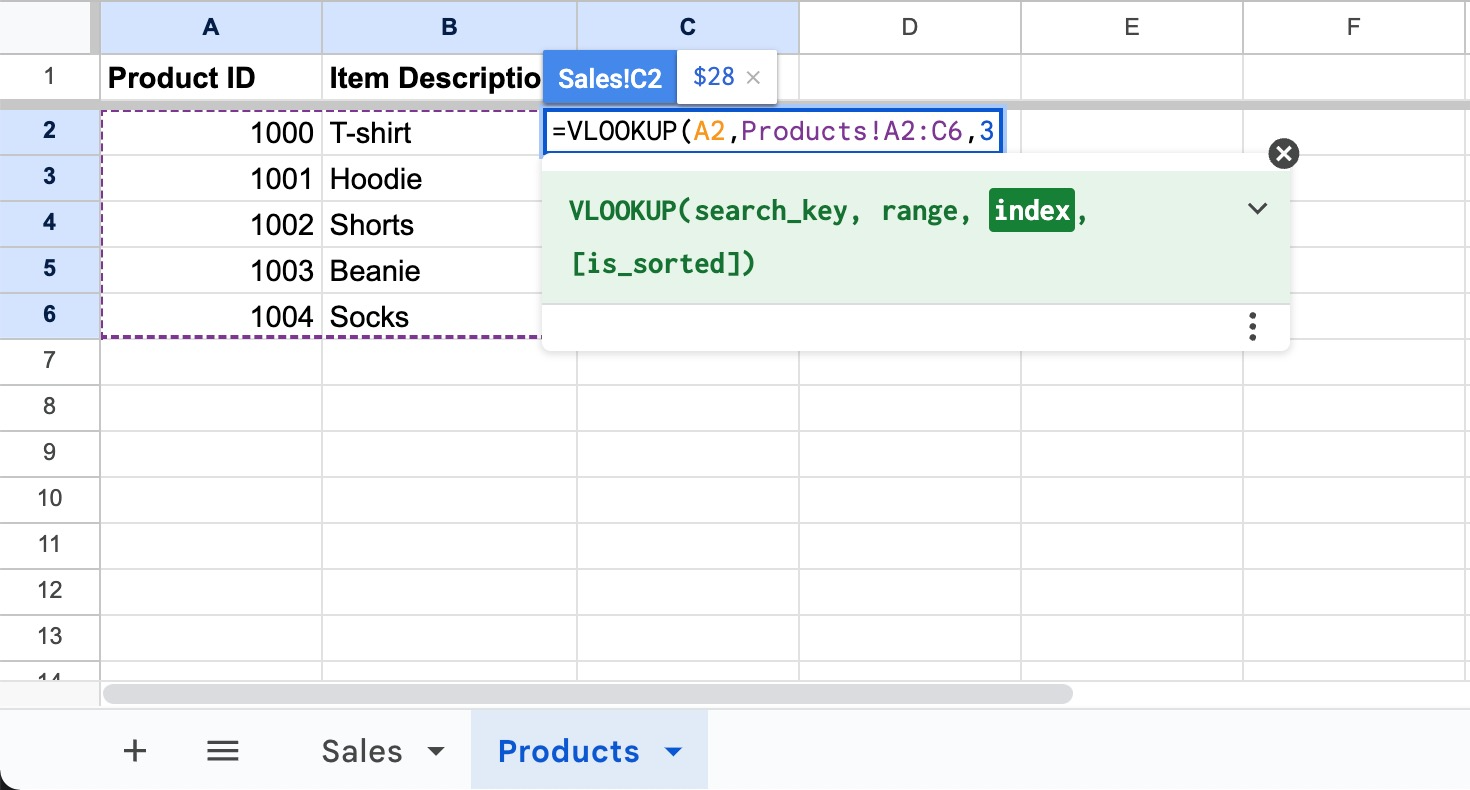The image size is (1470, 790).
Task: Open the Products sheet dropdown menu
Action: pos(673,750)
